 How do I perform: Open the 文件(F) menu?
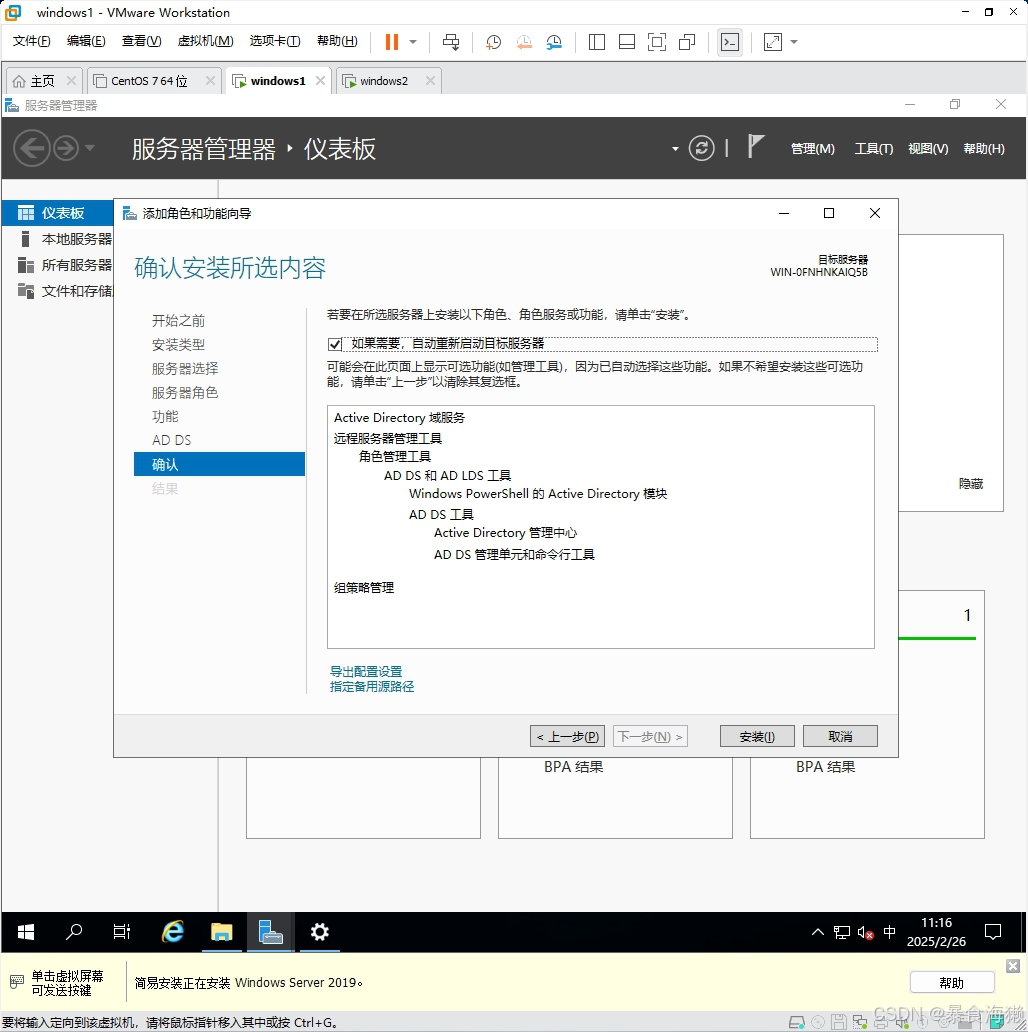point(32,41)
